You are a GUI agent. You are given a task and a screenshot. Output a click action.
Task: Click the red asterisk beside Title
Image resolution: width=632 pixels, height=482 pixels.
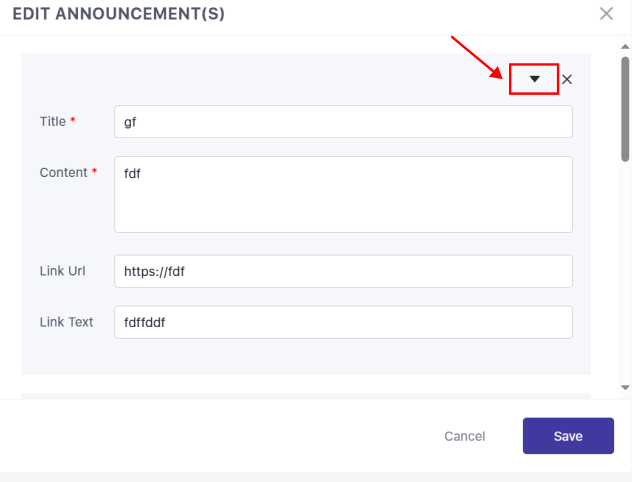click(74, 122)
